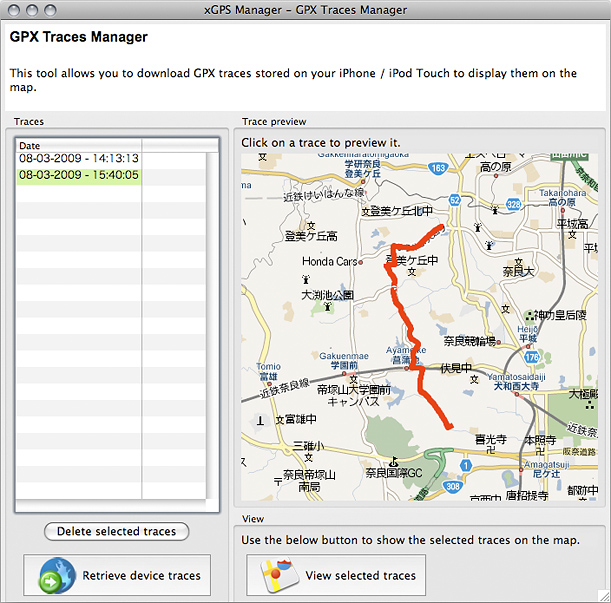Click the route 52 shield on map
The image size is (611, 603).
coord(455,200)
